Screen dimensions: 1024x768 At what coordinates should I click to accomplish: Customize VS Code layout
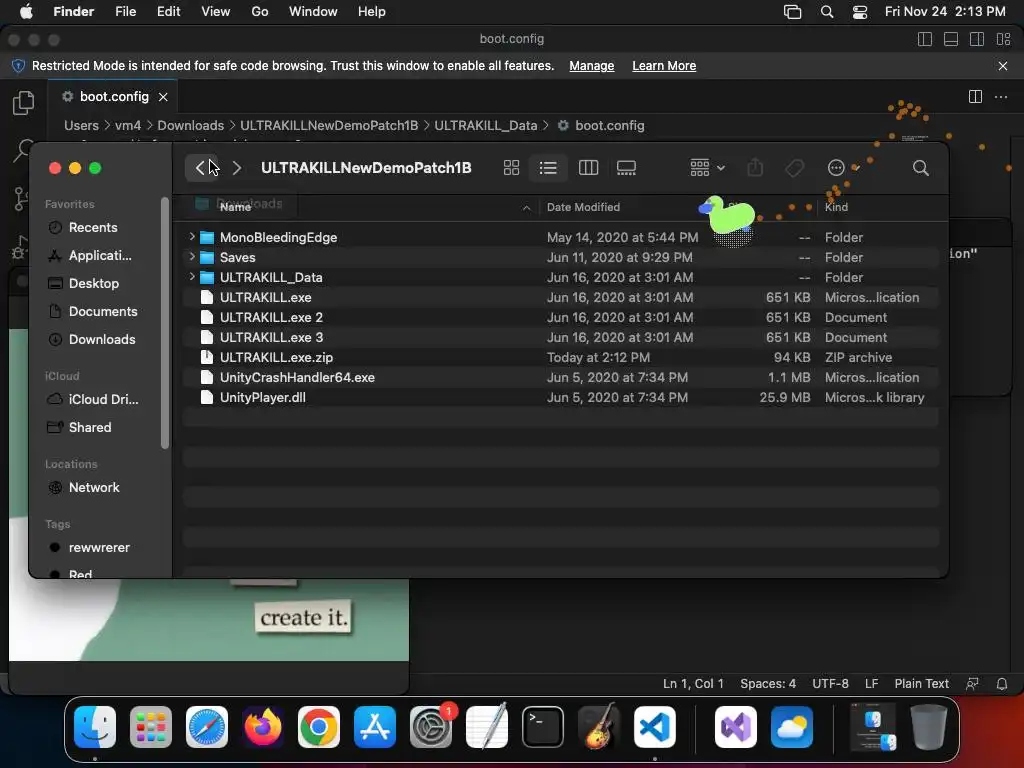[x=1004, y=39]
